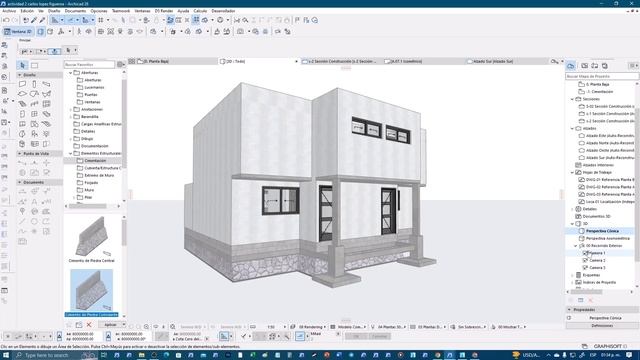The width and height of the screenshot is (640, 360).
Task: Collapse the Alzados group in the navigator
Action: 572,129
